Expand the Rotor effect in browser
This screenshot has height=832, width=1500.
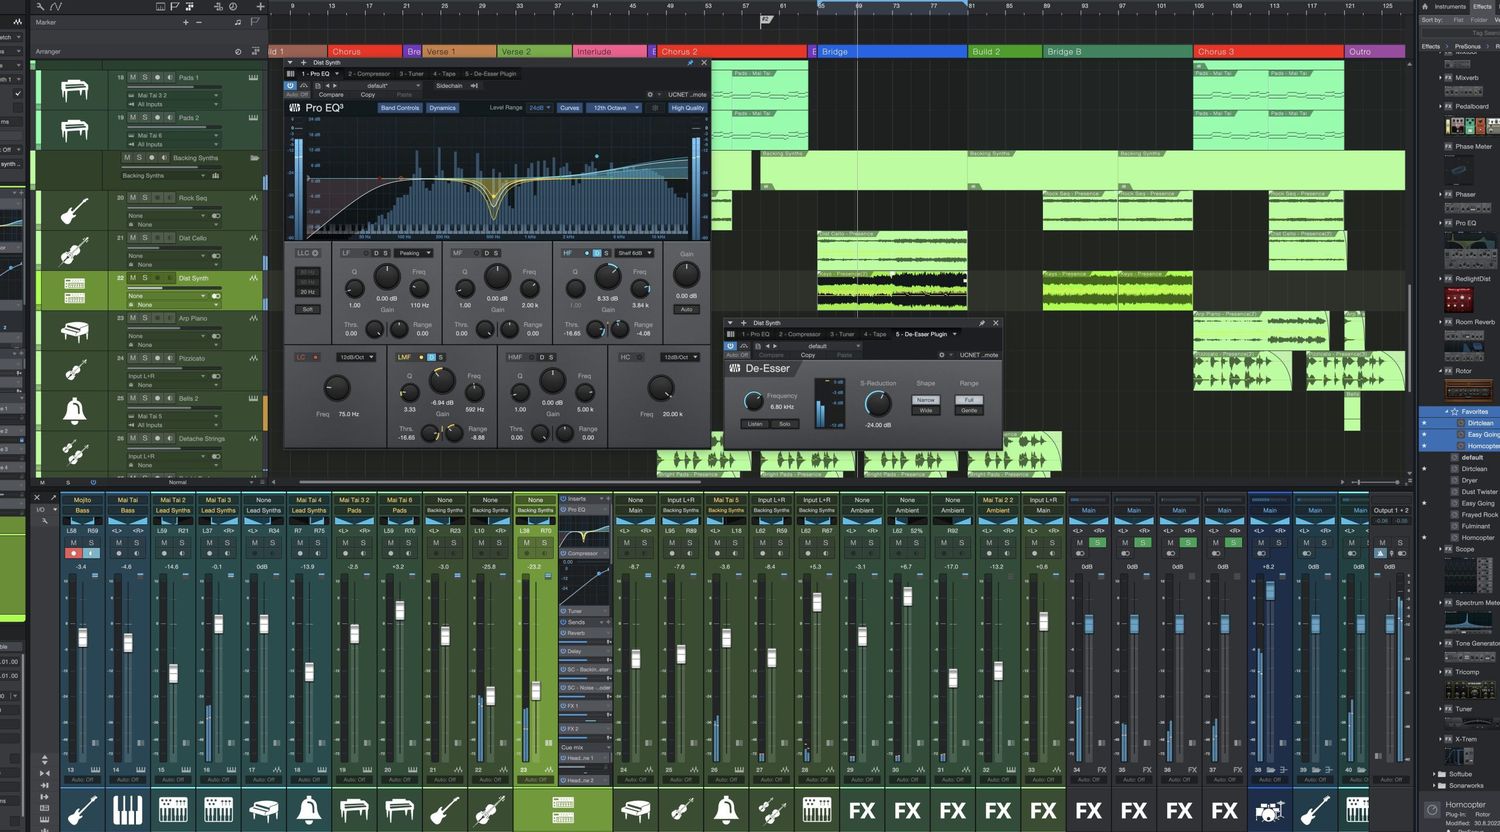[x=1441, y=371]
